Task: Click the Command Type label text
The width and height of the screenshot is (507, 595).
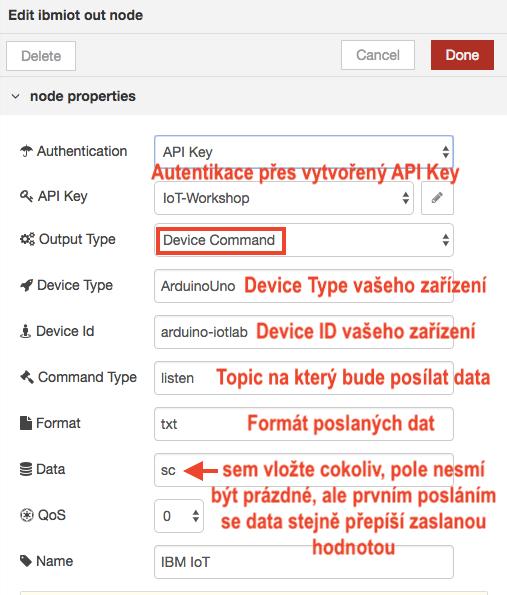Action: click(x=88, y=378)
